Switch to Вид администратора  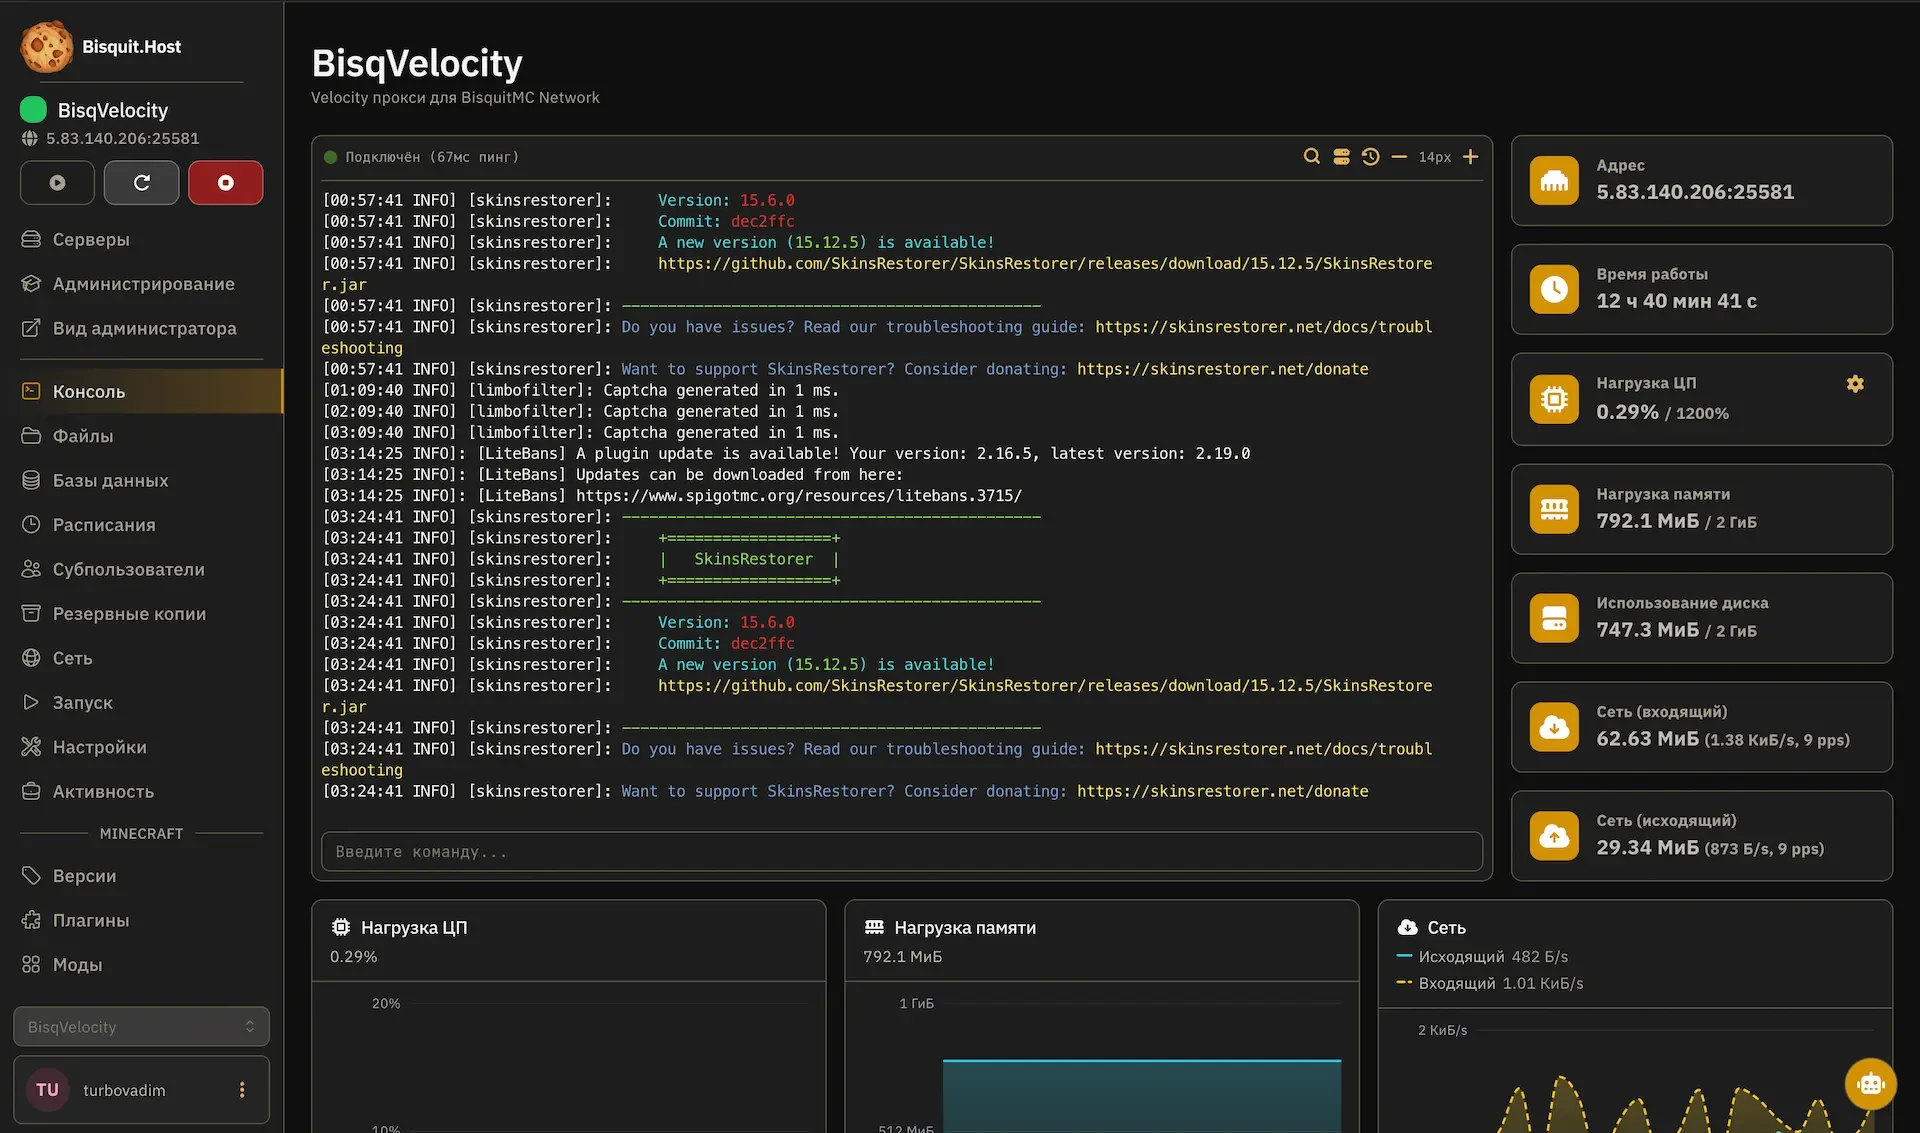(141, 328)
